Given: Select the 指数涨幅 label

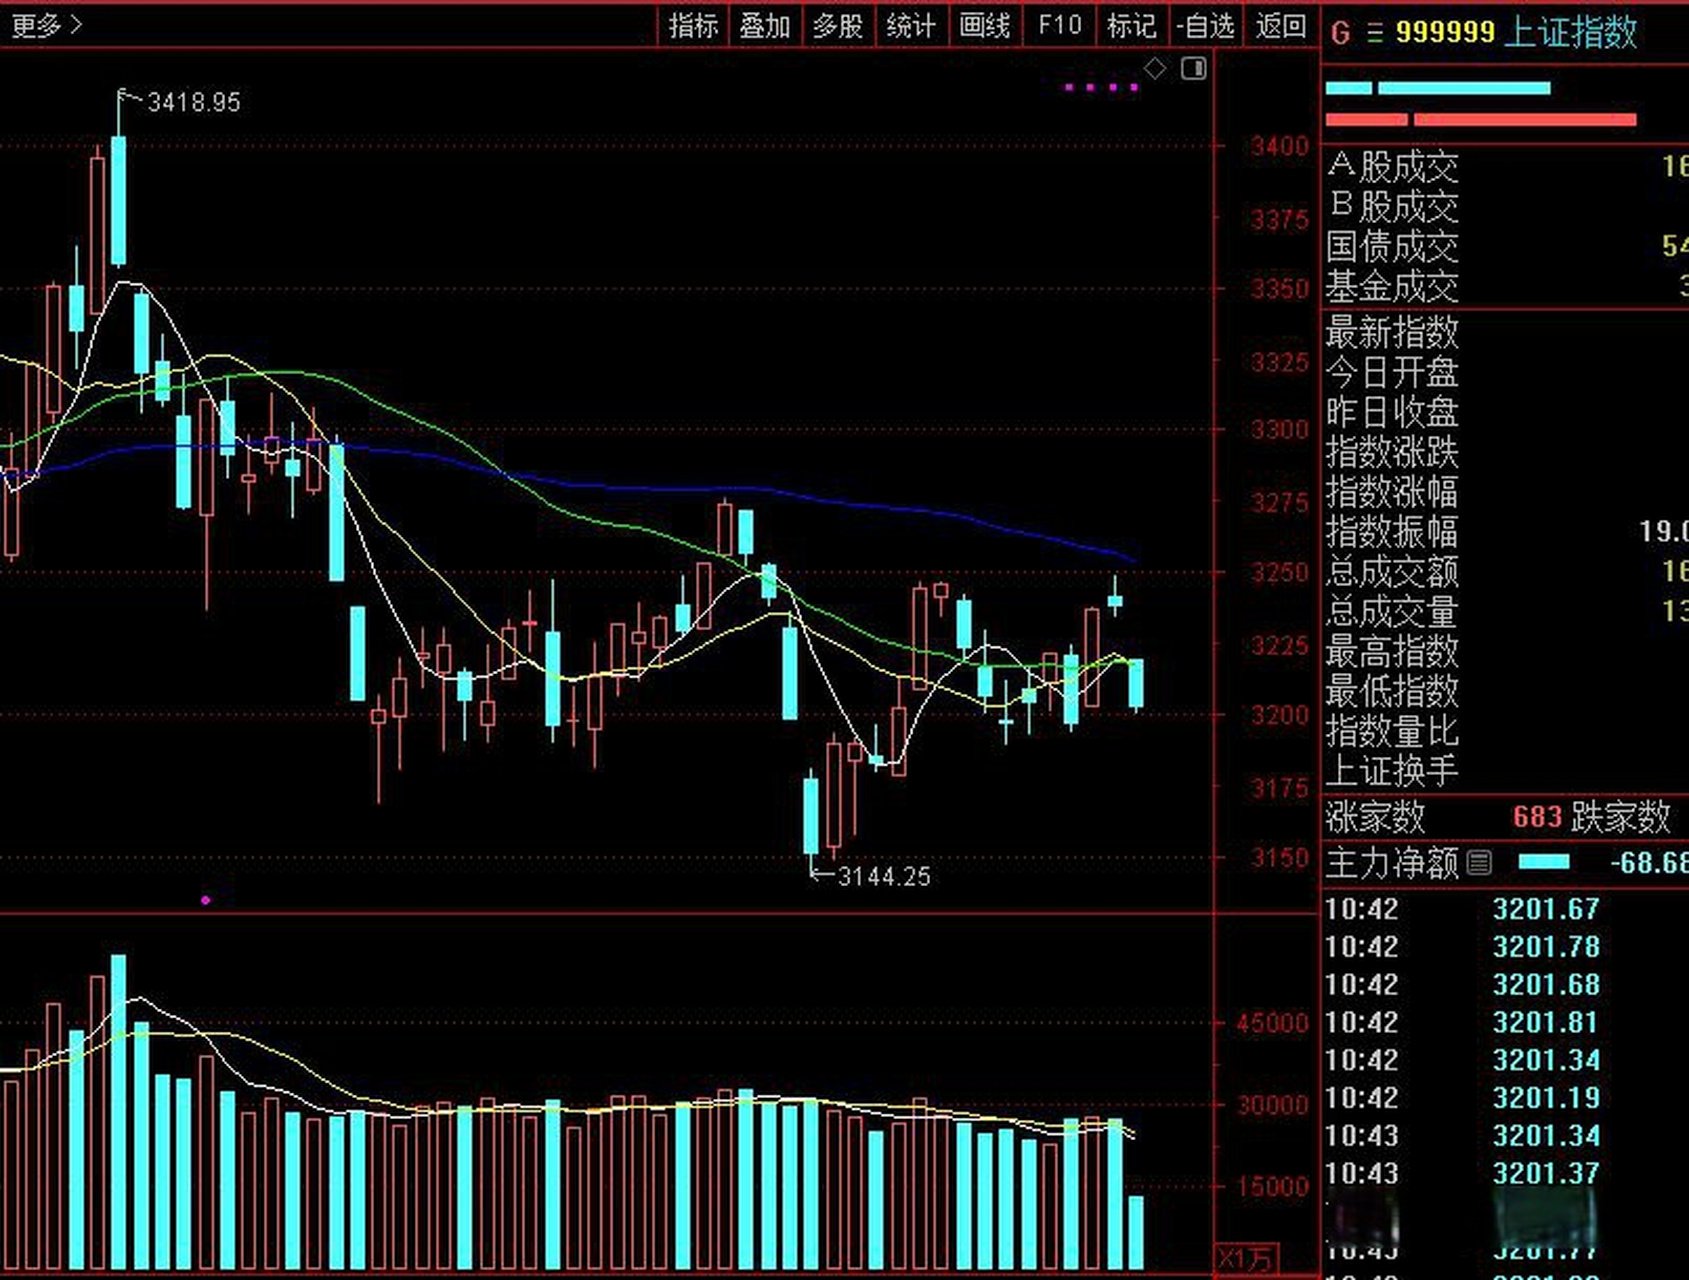Looking at the screenshot, I should pyautogui.click(x=1392, y=492).
